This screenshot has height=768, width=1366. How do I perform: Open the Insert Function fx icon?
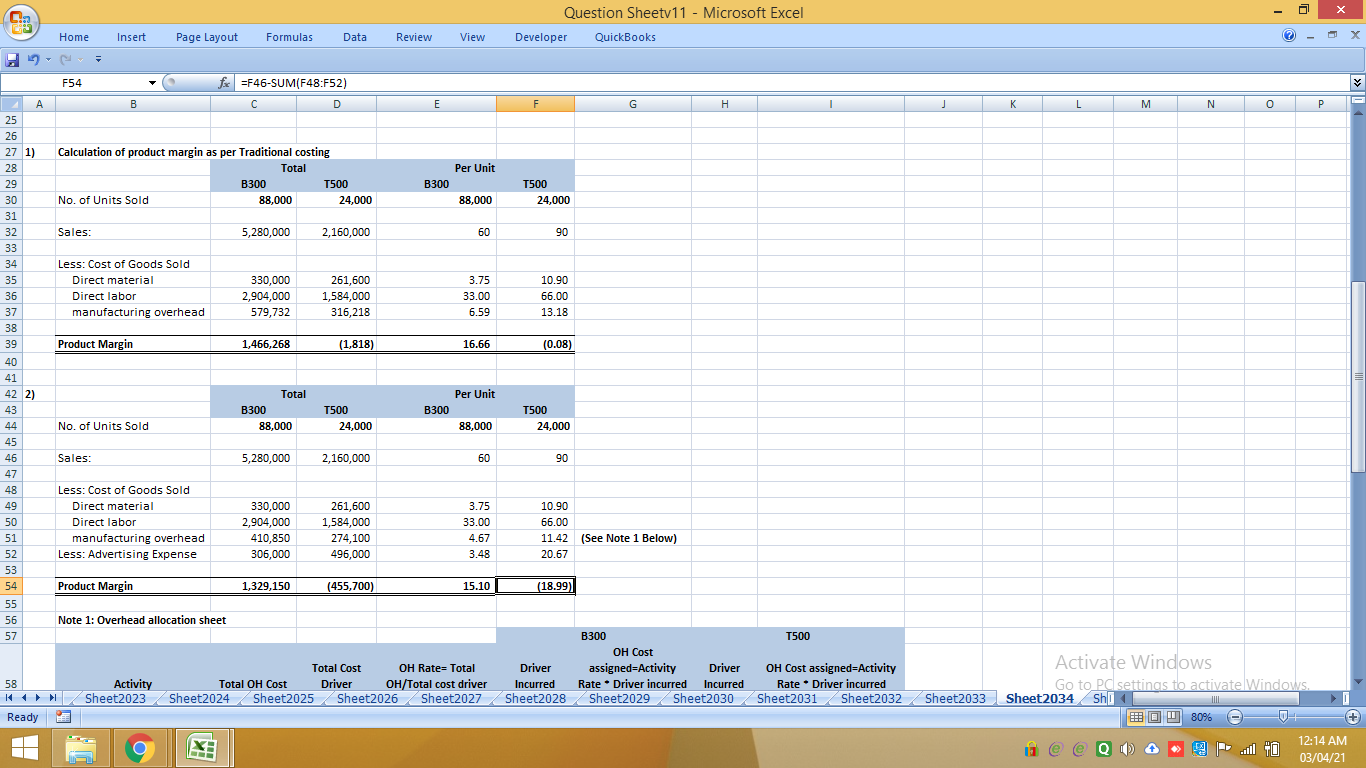223,83
